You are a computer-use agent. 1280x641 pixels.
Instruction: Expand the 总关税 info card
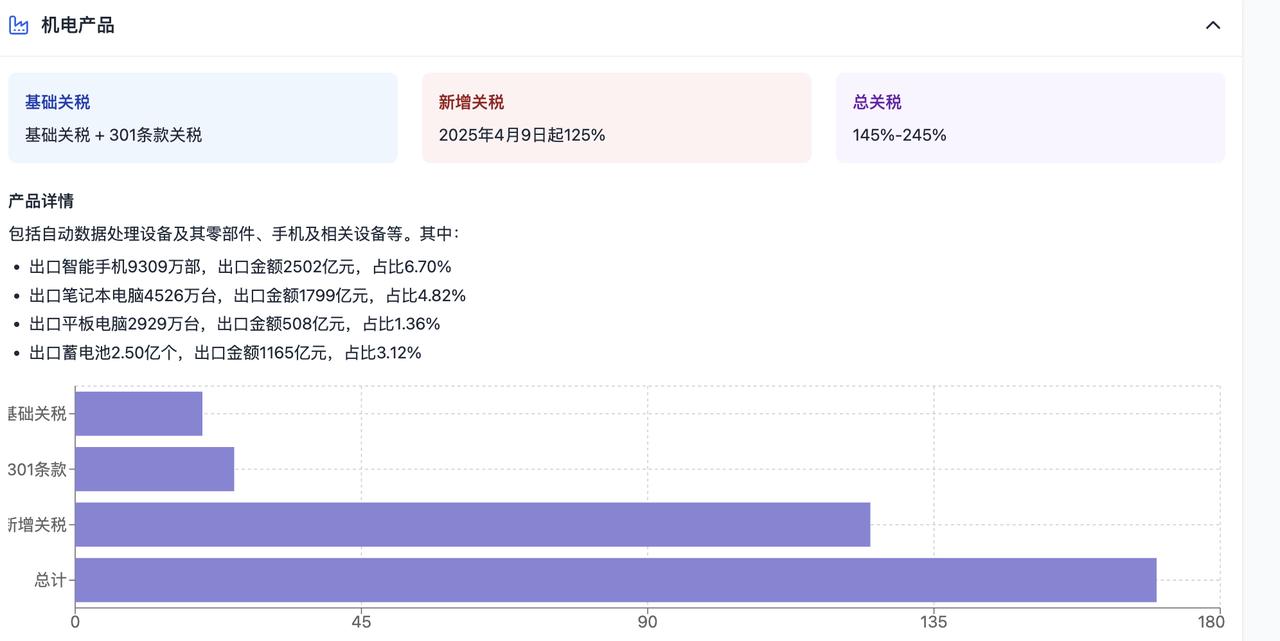[x=1028, y=117]
